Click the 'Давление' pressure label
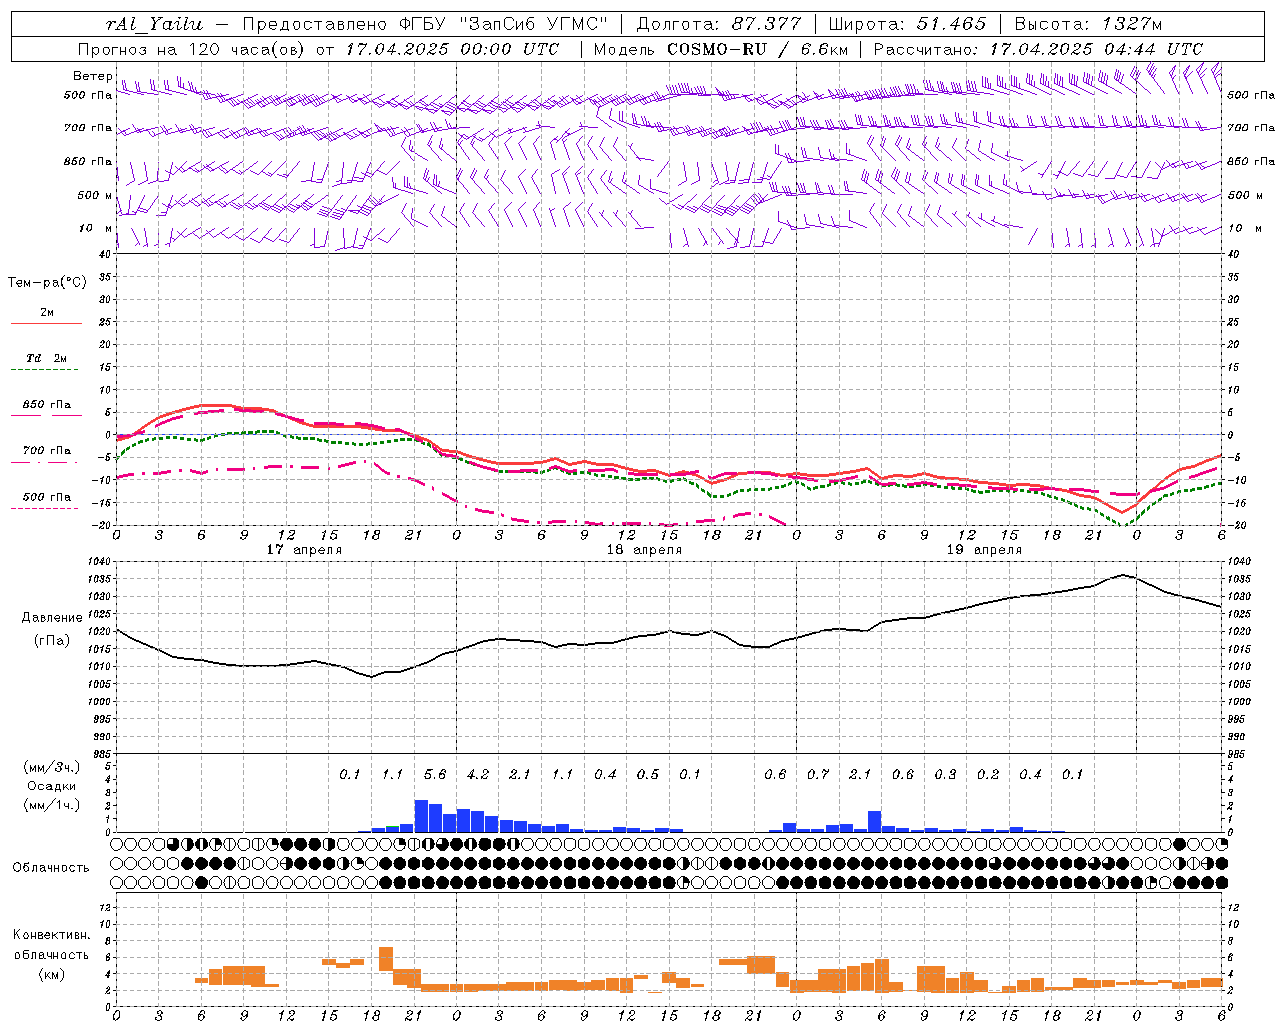This screenshot has width=1280, height=1024. click(52, 618)
